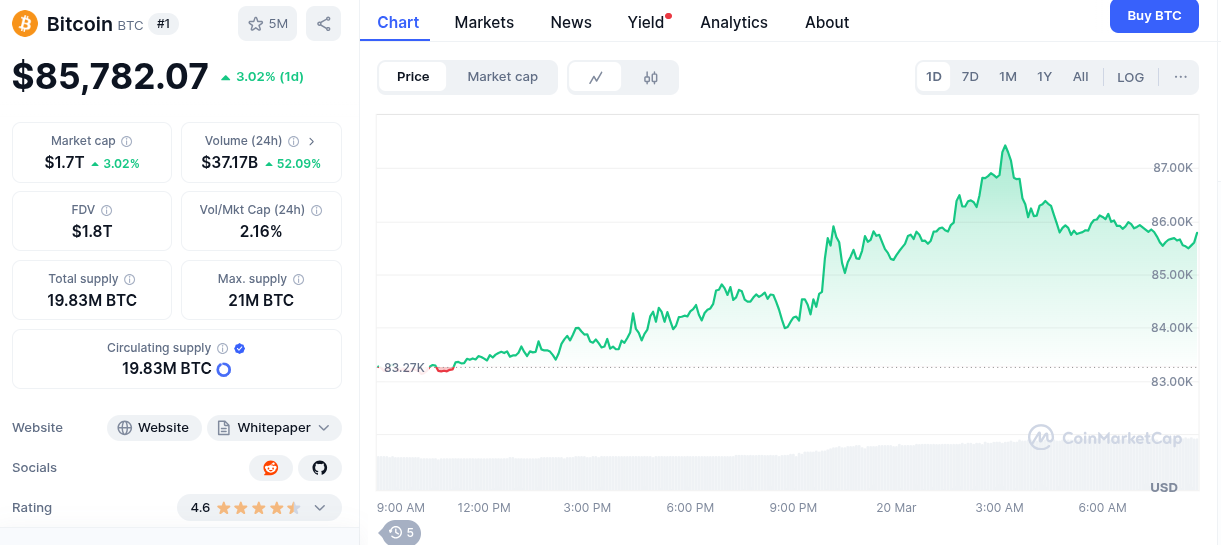Click the #1 rank badge
Viewport: 1221px width, 545px height.
(x=163, y=23)
